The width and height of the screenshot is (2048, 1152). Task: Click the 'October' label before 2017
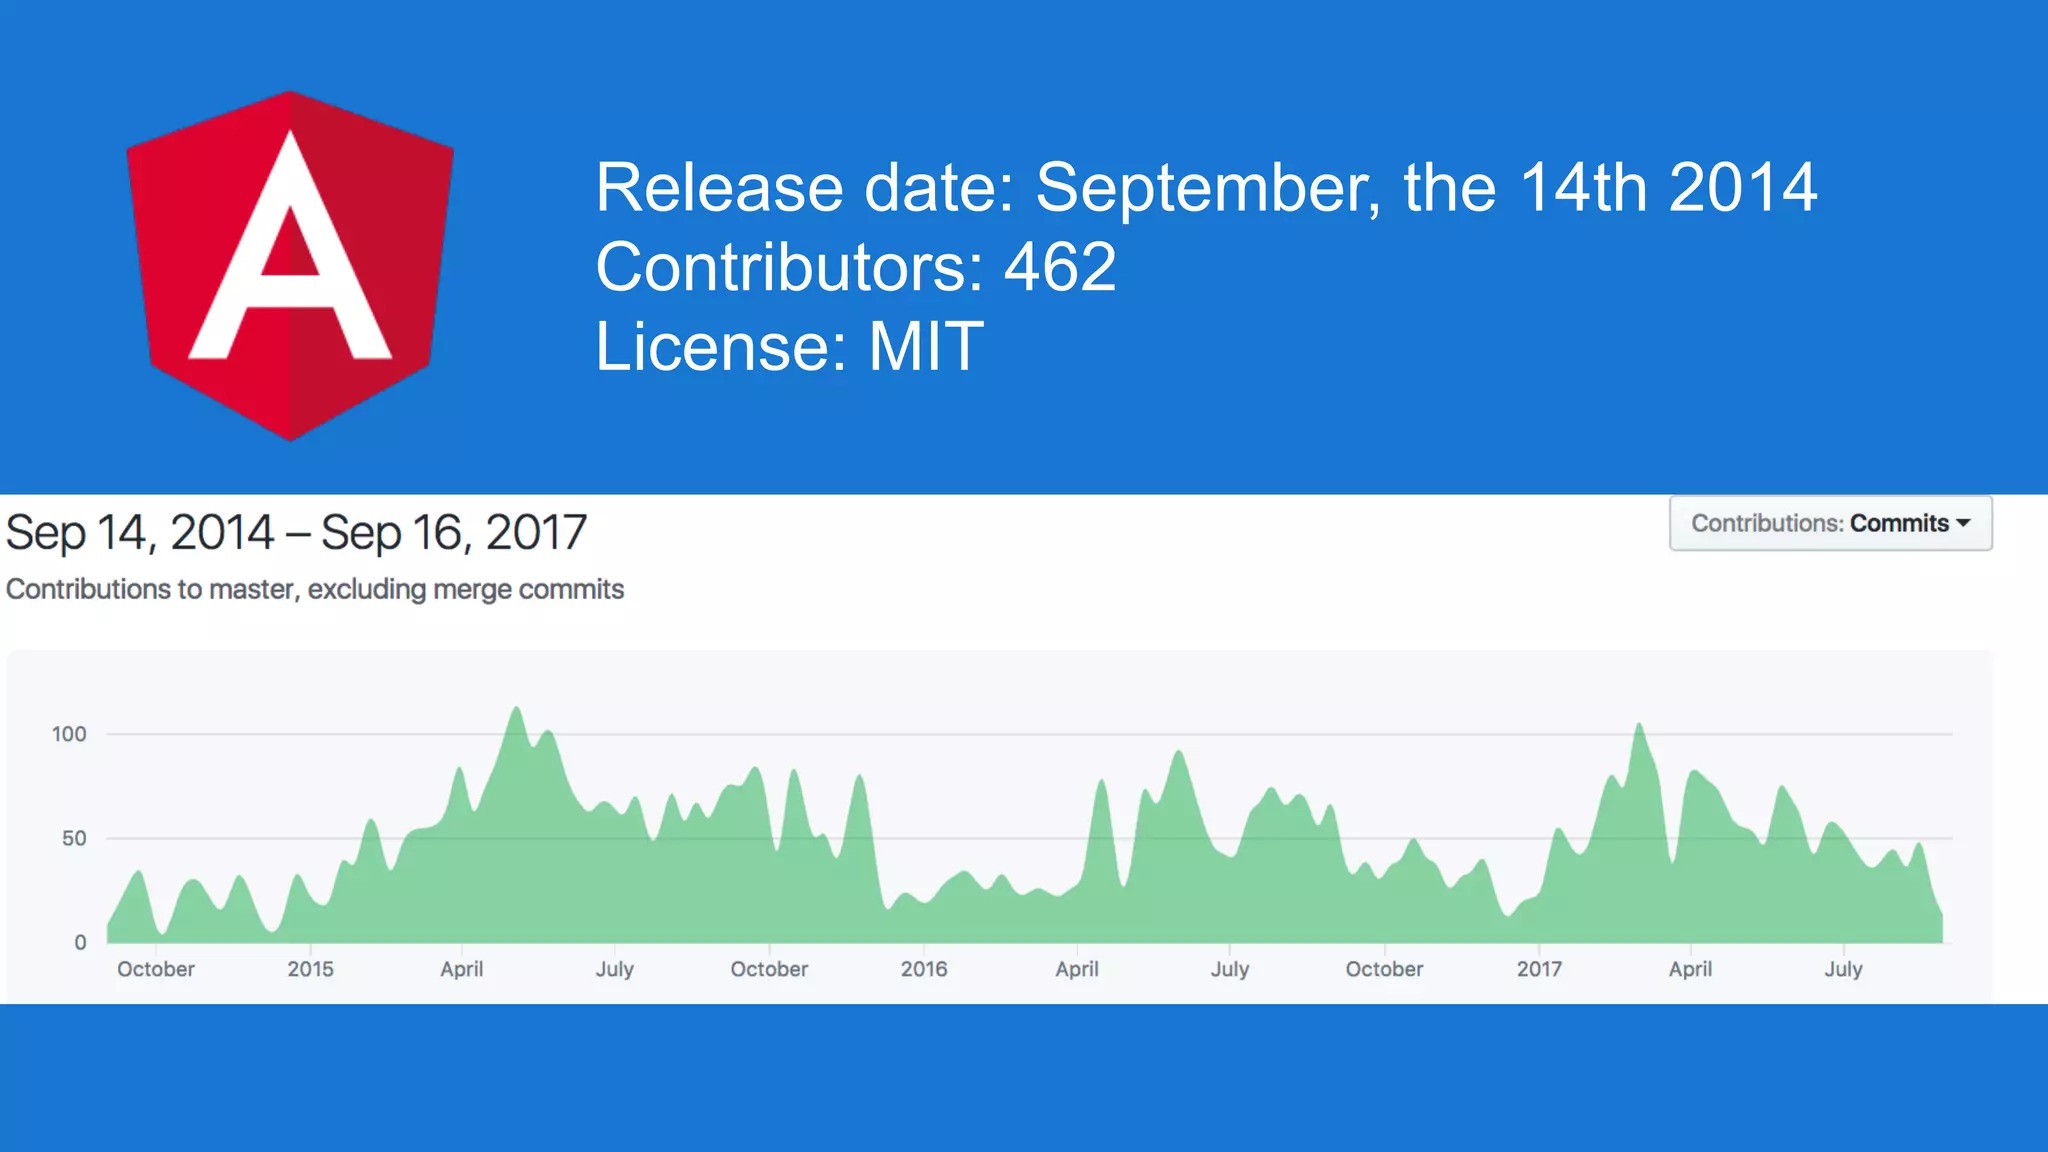(x=1384, y=969)
